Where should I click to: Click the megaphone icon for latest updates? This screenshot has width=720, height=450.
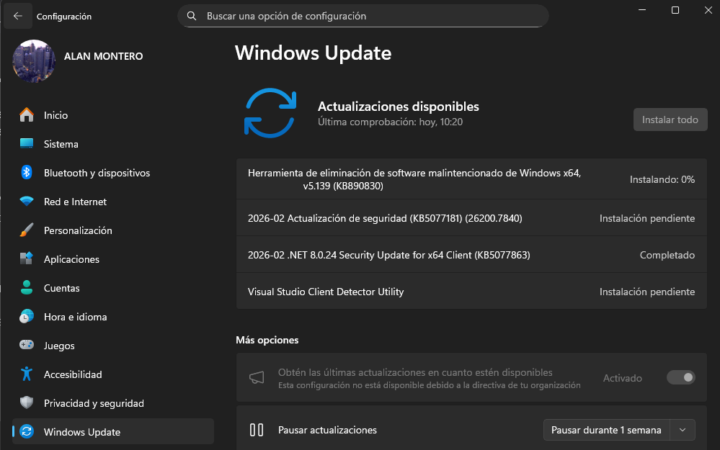(257, 378)
